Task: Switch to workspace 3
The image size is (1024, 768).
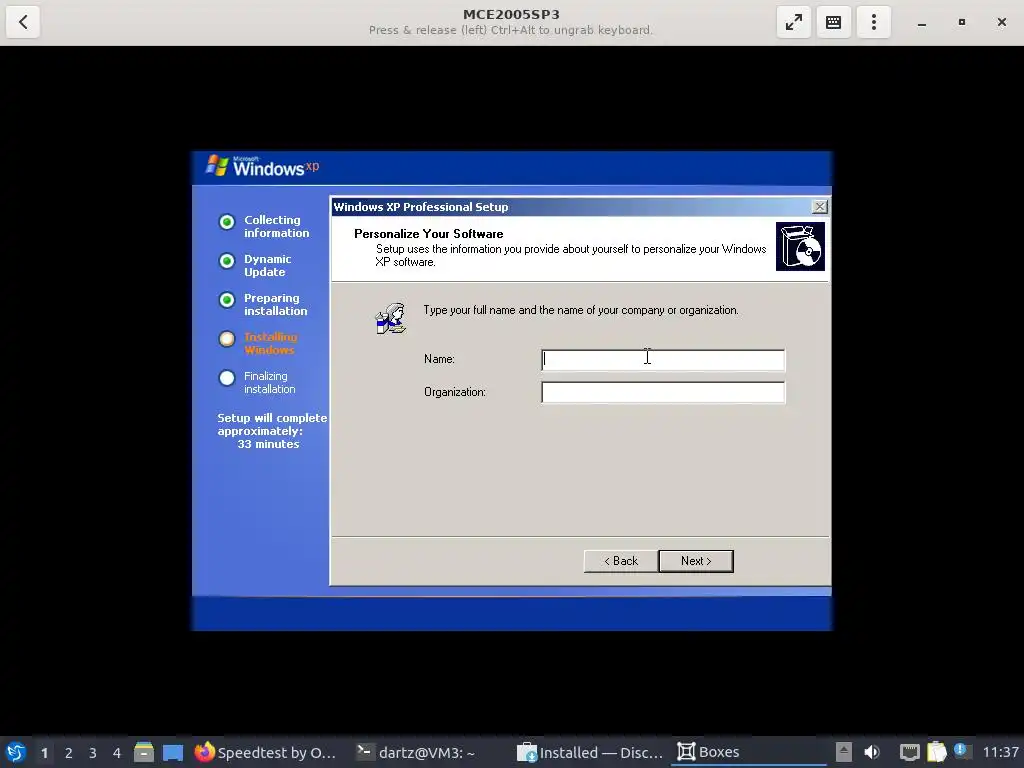Action: (93, 753)
